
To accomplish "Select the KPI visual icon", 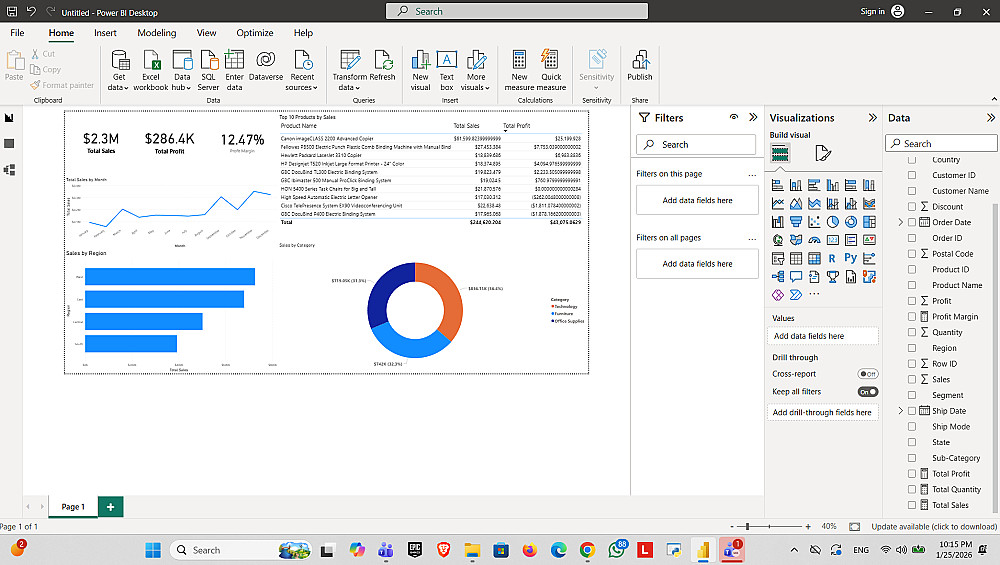I will [x=869, y=240].
